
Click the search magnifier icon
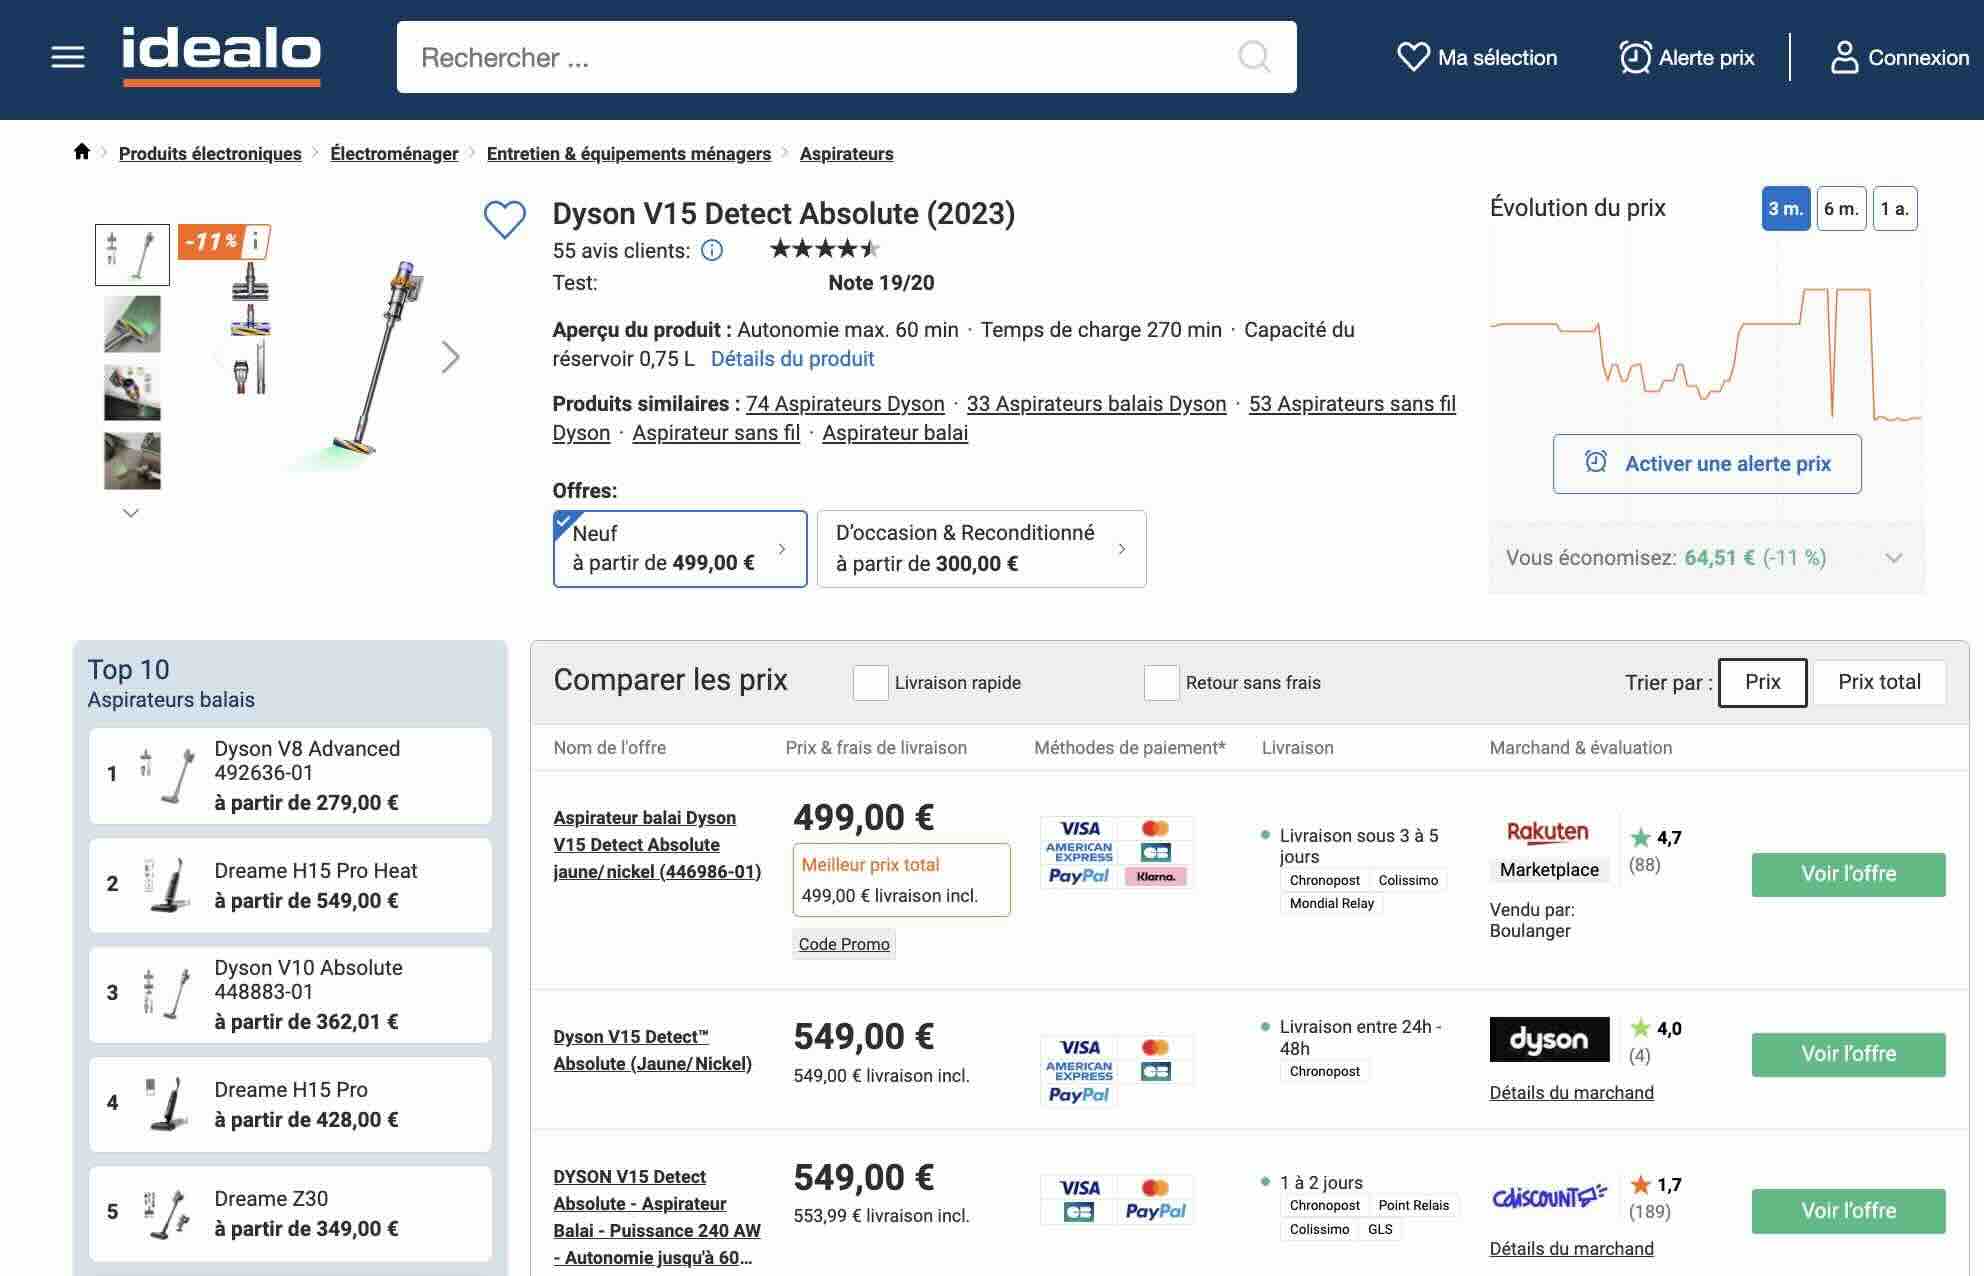tap(1254, 57)
